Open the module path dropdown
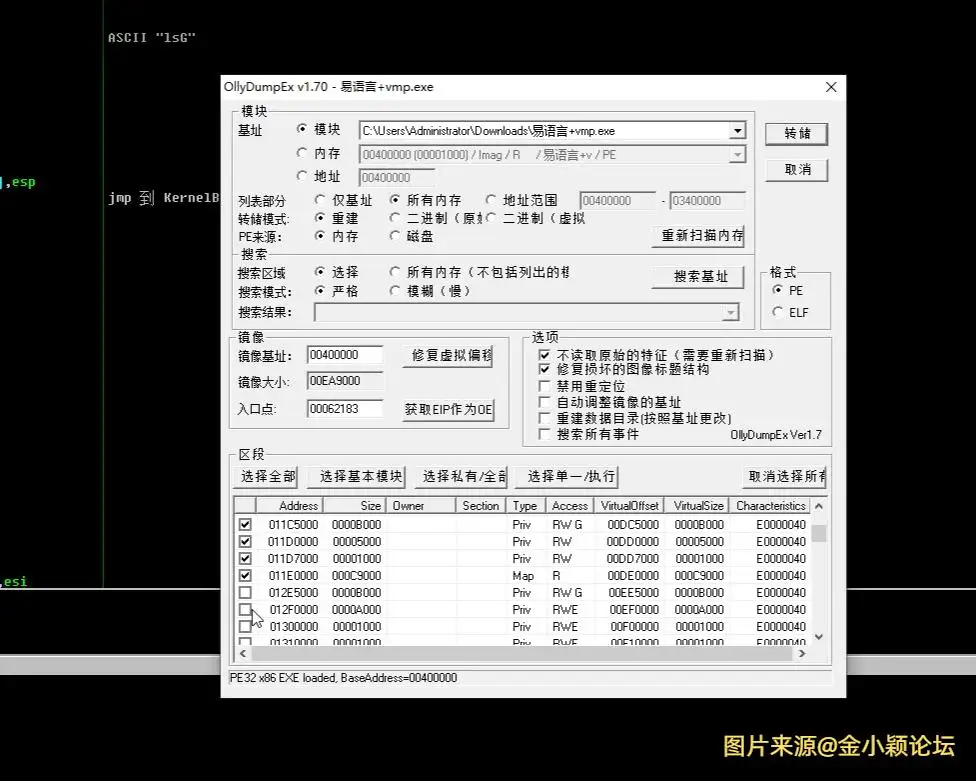Viewport: 976px width, 781px height. pyautogui.click(x=737, y=131)
